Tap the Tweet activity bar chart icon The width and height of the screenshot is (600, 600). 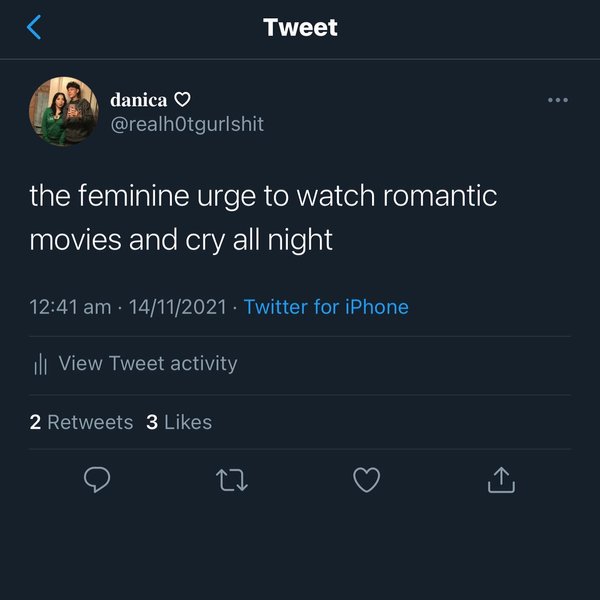(41, 364)
